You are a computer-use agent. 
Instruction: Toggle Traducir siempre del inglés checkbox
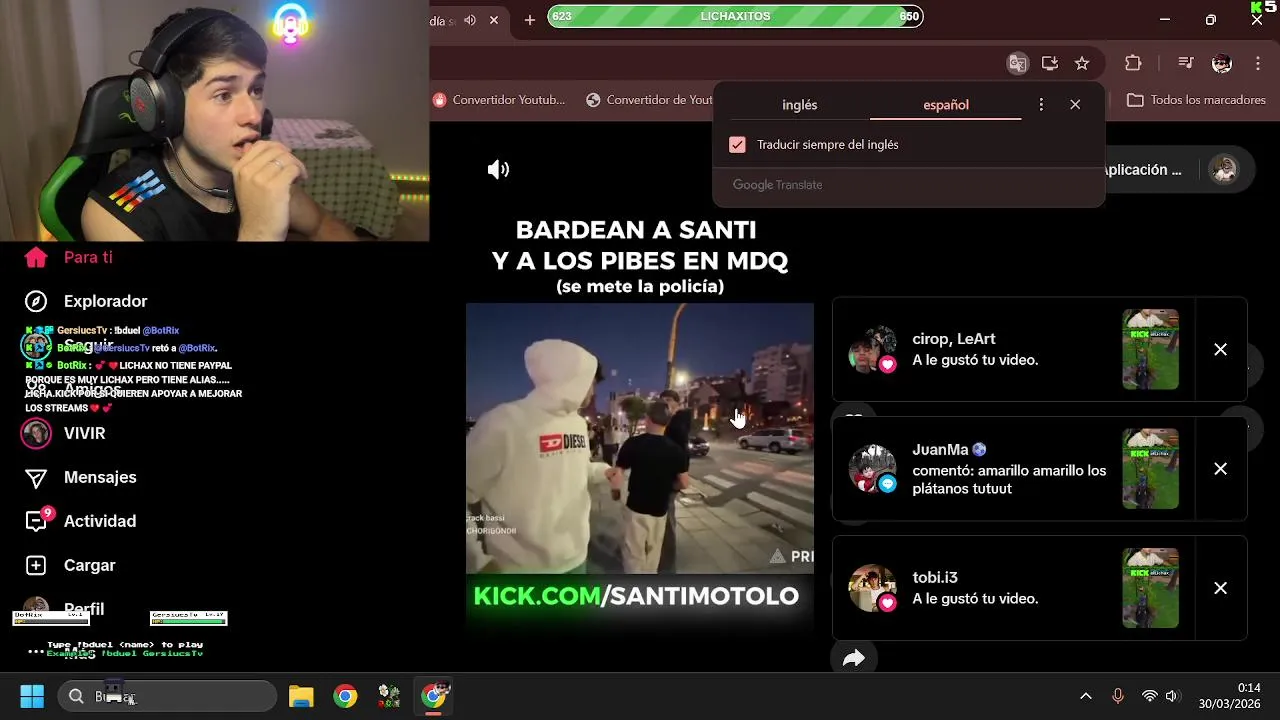[x=737, y=145]
